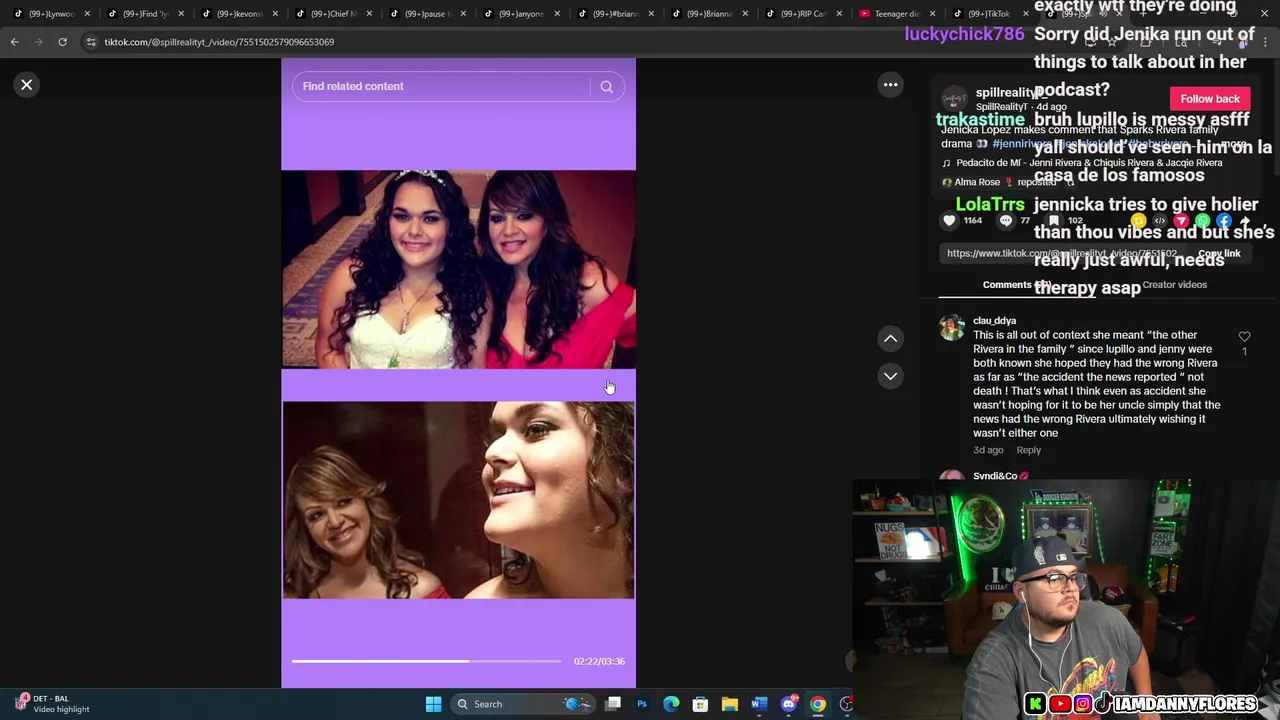Viewport: 1280px width, 720px height.
Task: Reload the page with the refresh icon
Action: tap(62, 42)
